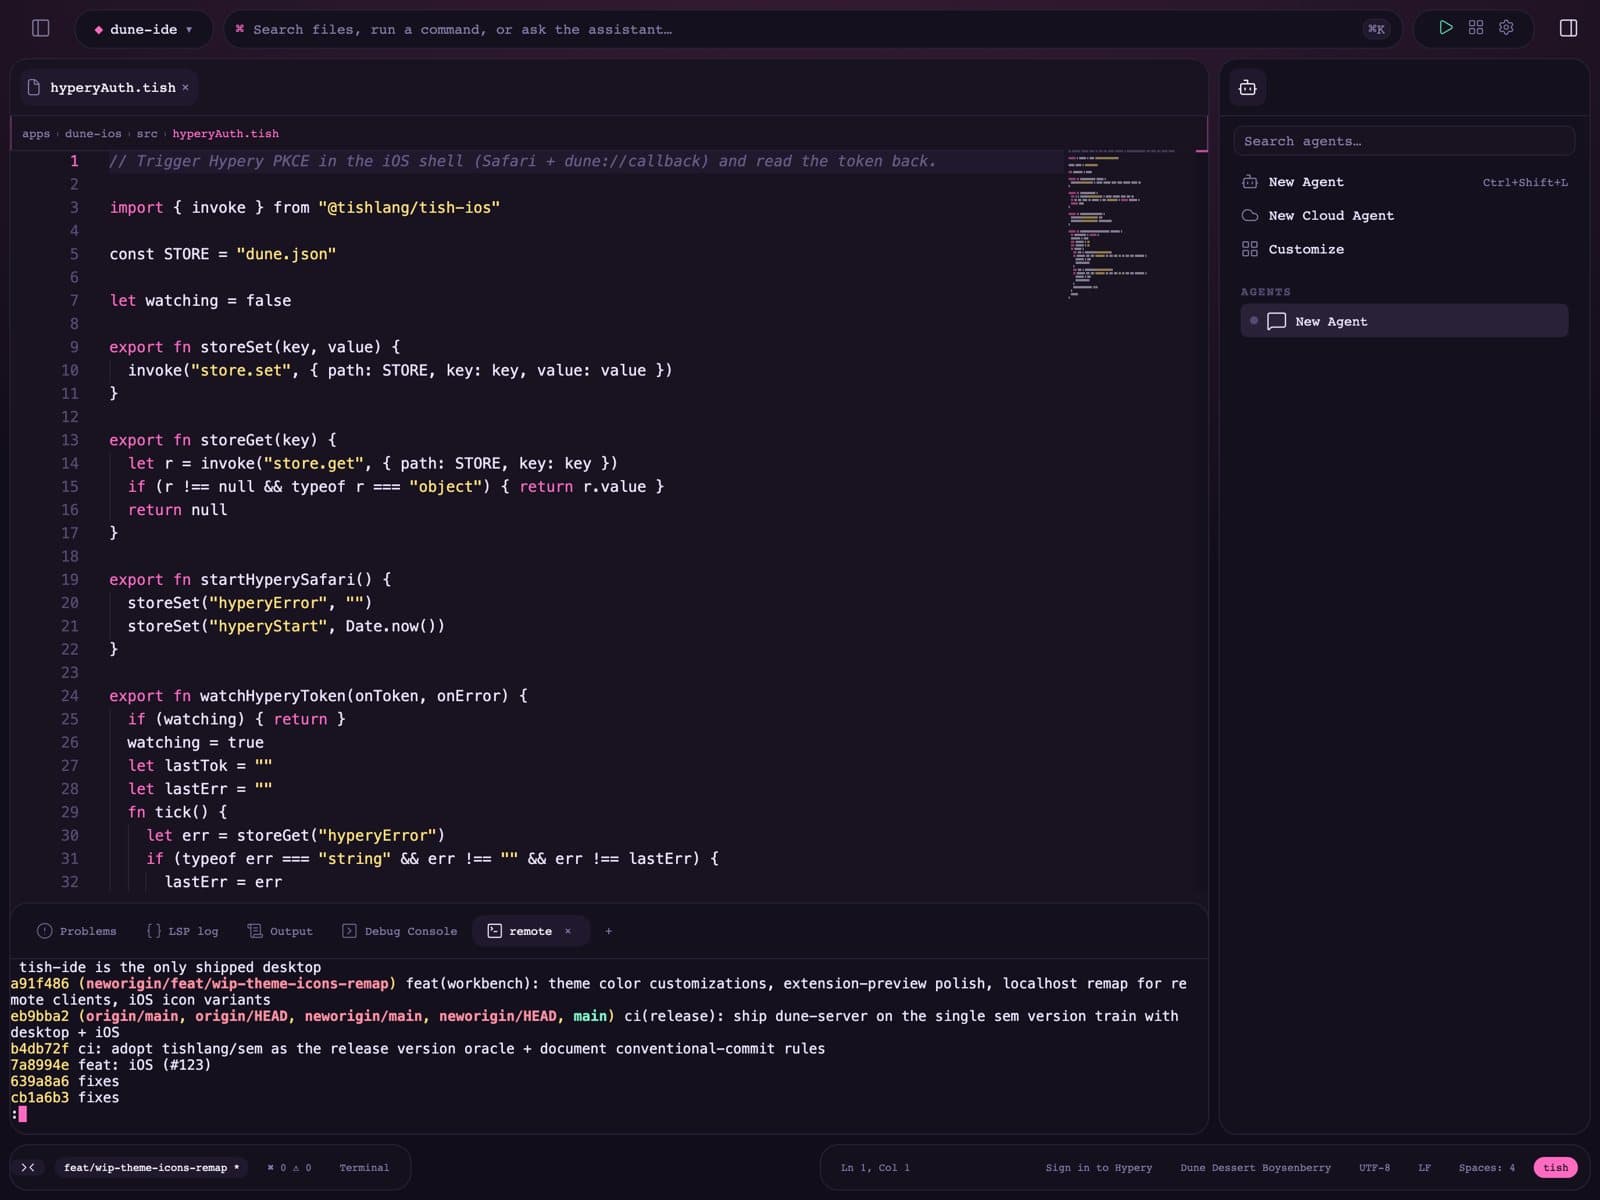Screen dimensions: 1600x1200
Task: Click the 'apps' breadcrumb segment
Action: click(36, 133)
